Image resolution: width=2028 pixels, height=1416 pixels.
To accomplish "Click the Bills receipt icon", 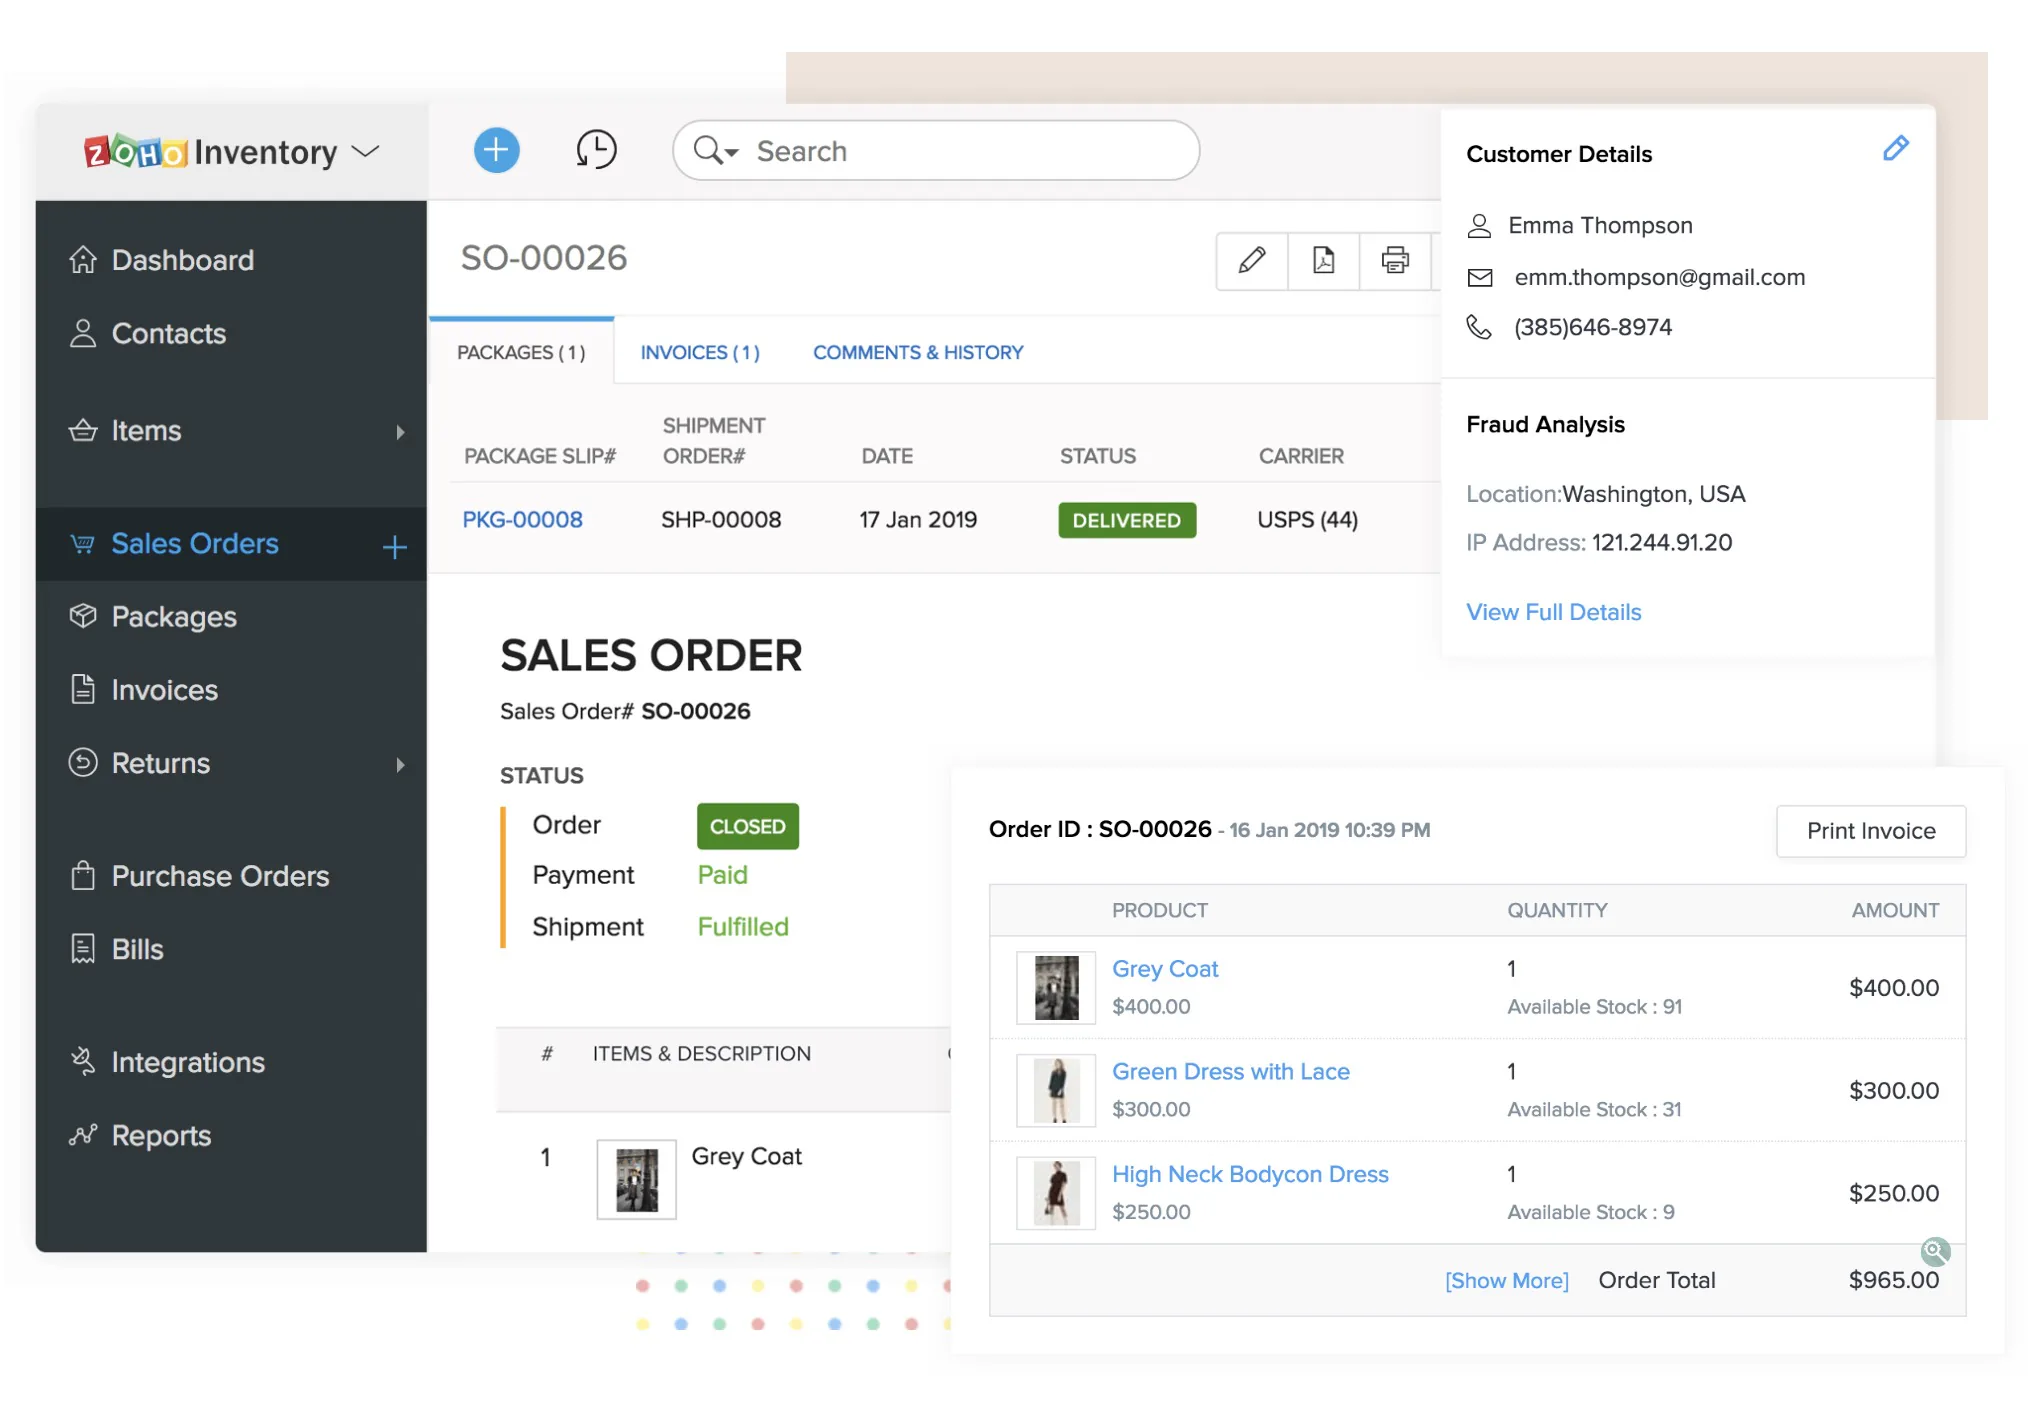I will click(83, 948).
